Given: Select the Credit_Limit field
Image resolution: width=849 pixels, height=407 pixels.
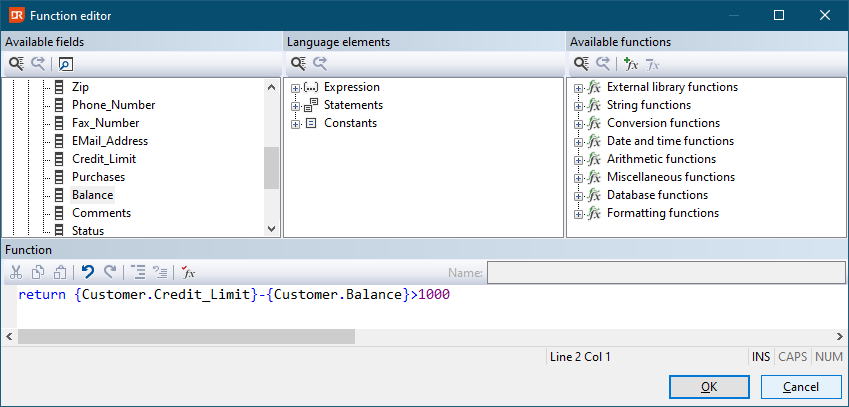Looking at the screenshot, I should pos(104,159).
